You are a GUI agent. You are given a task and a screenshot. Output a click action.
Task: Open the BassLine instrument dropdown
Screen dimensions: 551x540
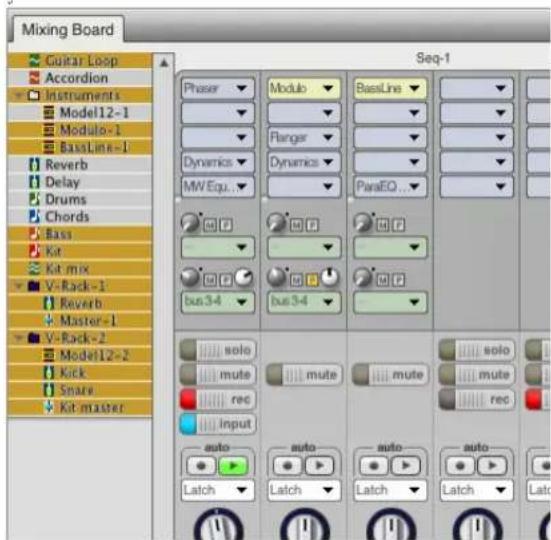390,88
